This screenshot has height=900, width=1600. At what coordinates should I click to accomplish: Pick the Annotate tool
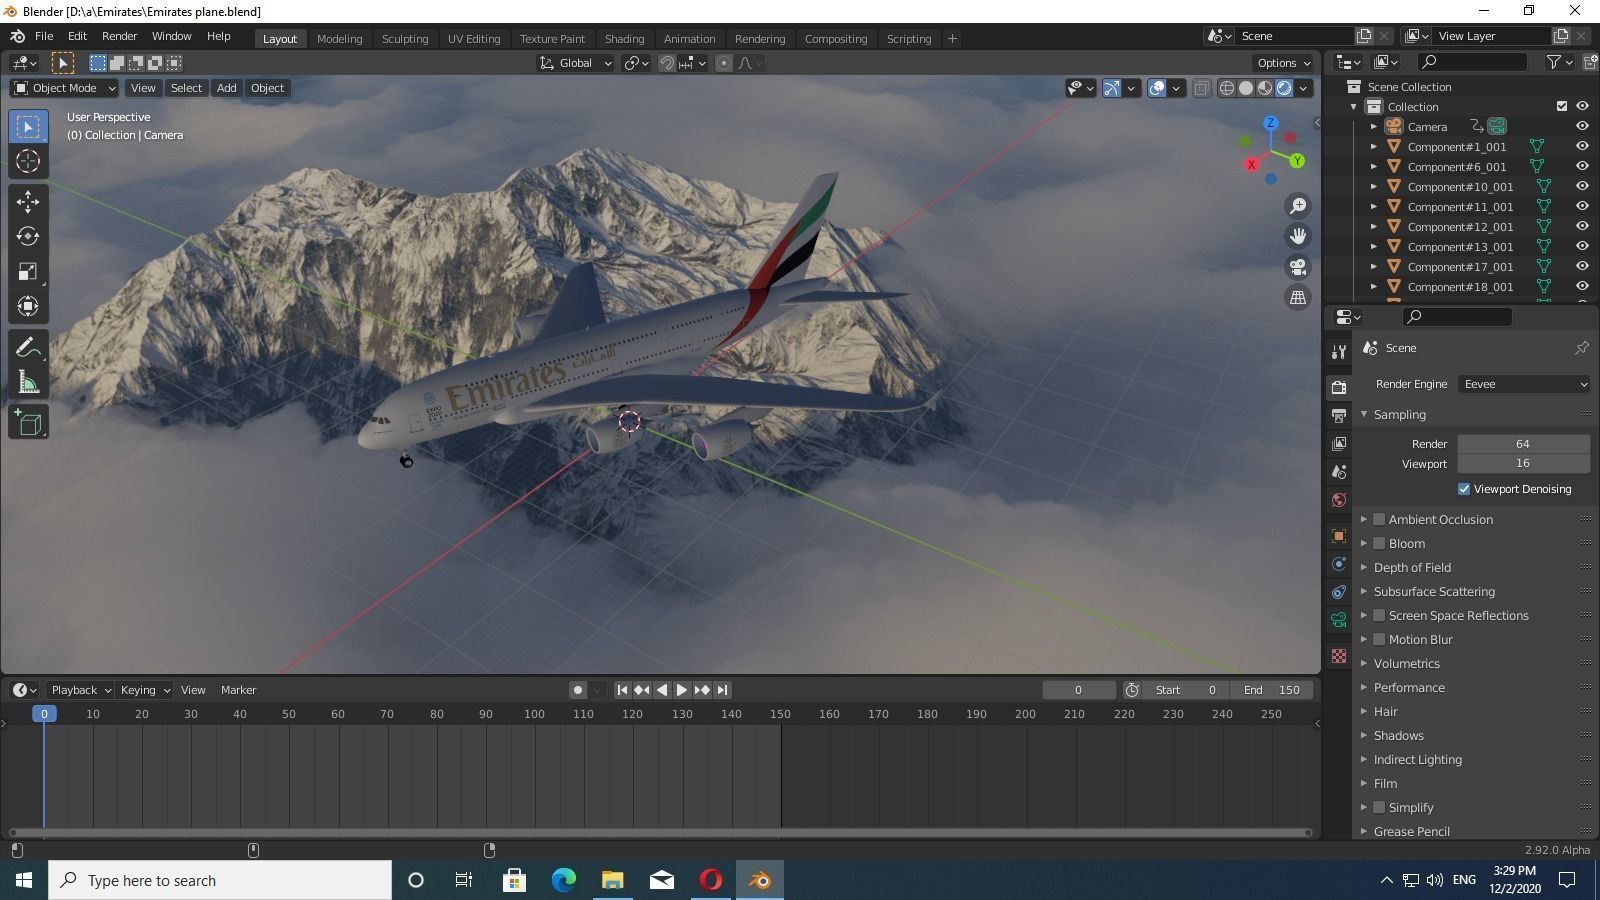(x=28, y=348)
